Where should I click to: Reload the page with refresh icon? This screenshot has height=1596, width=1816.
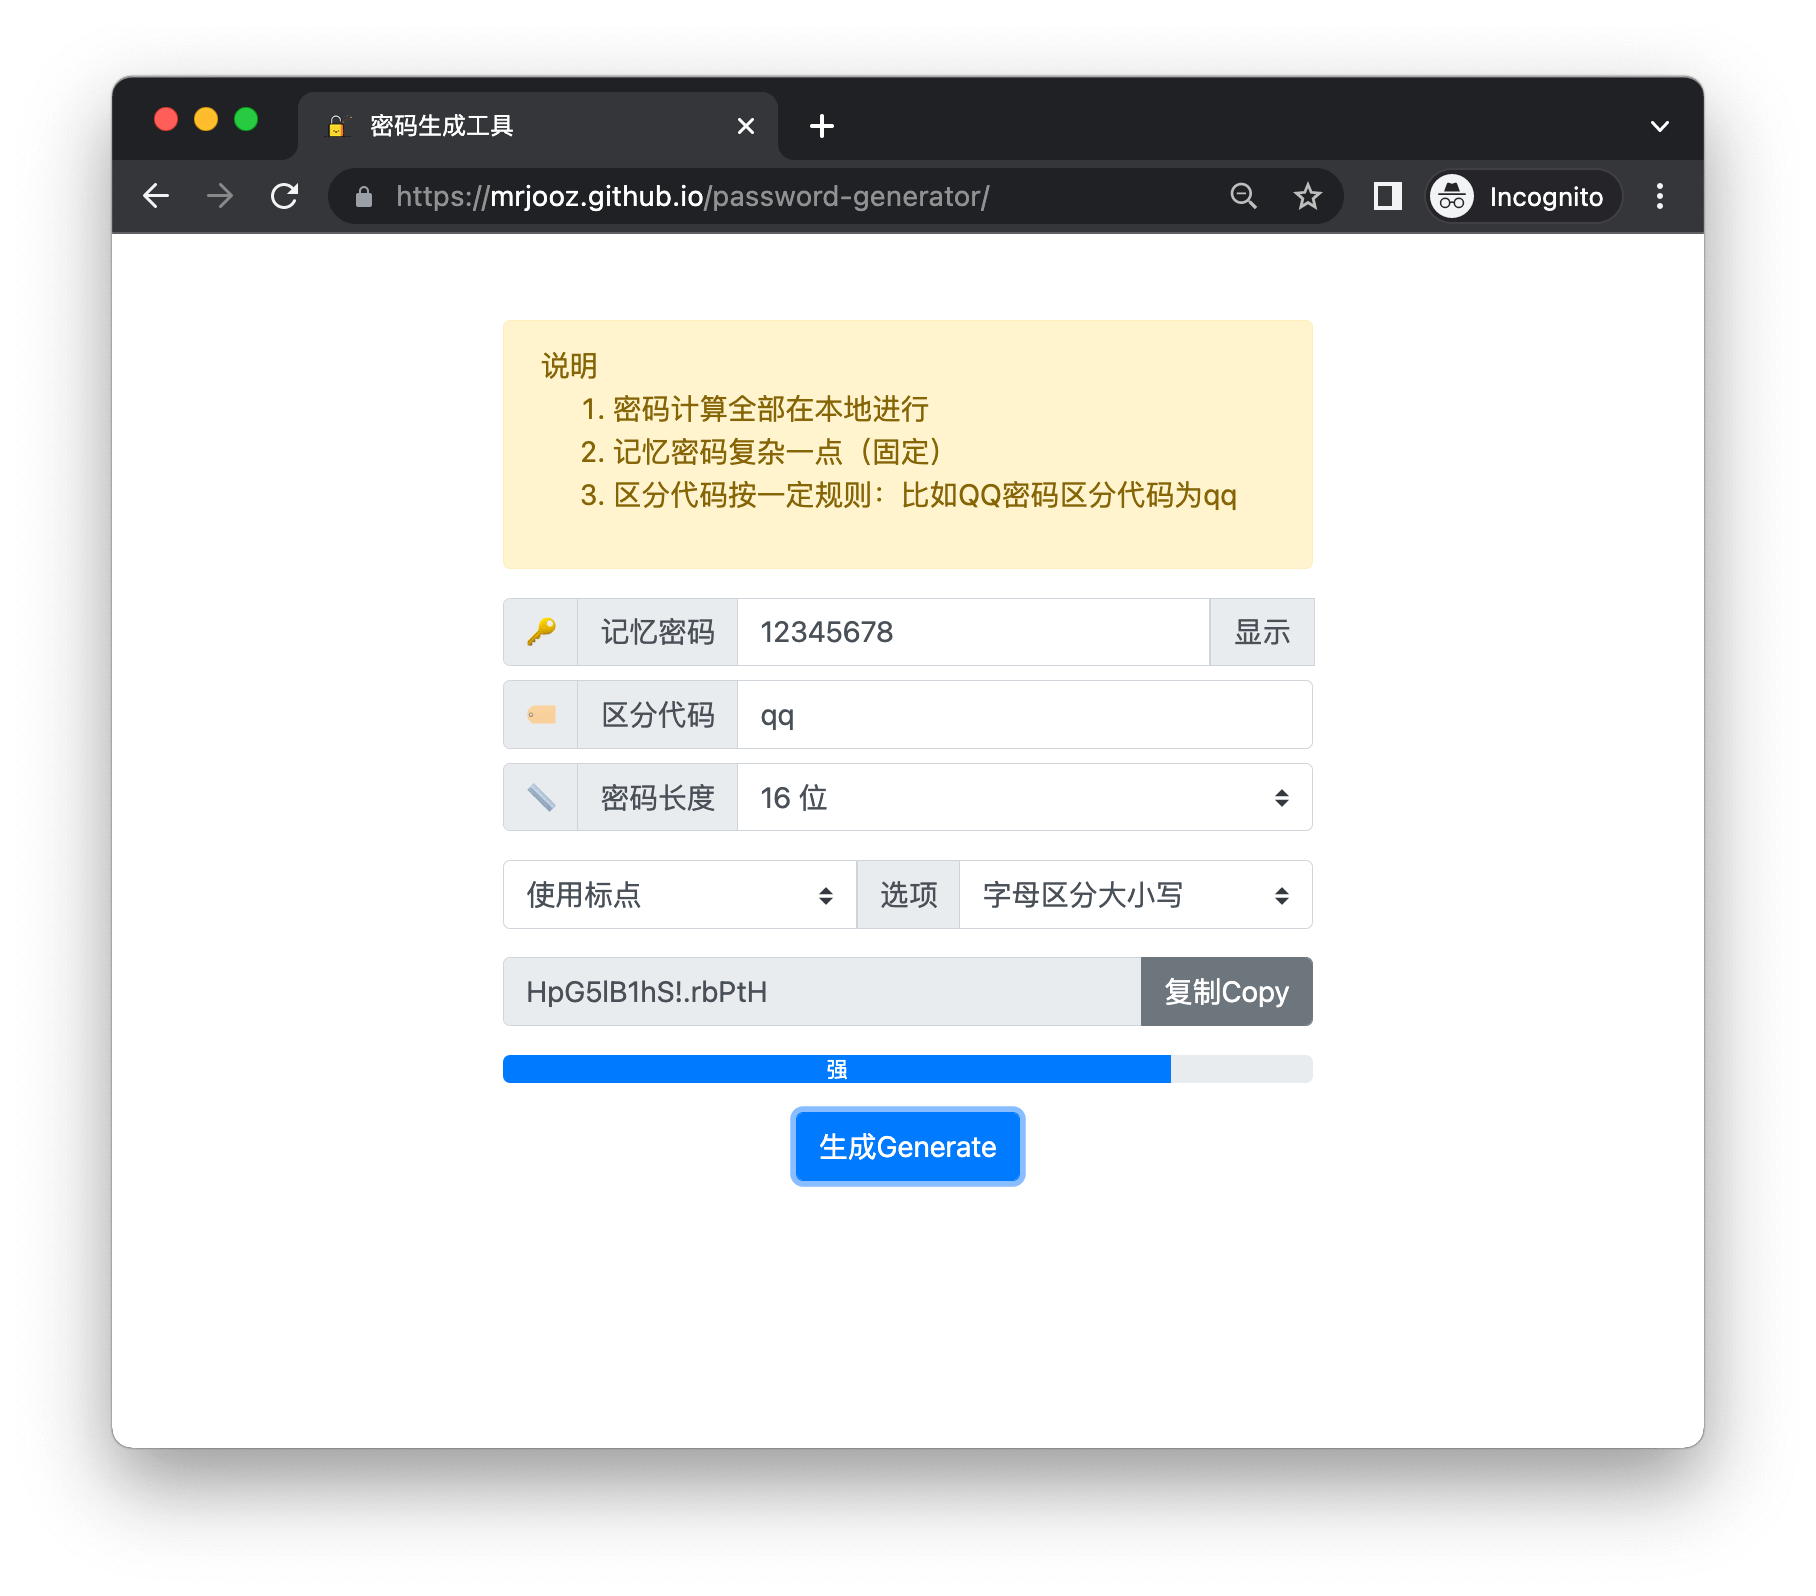(285, 196)
